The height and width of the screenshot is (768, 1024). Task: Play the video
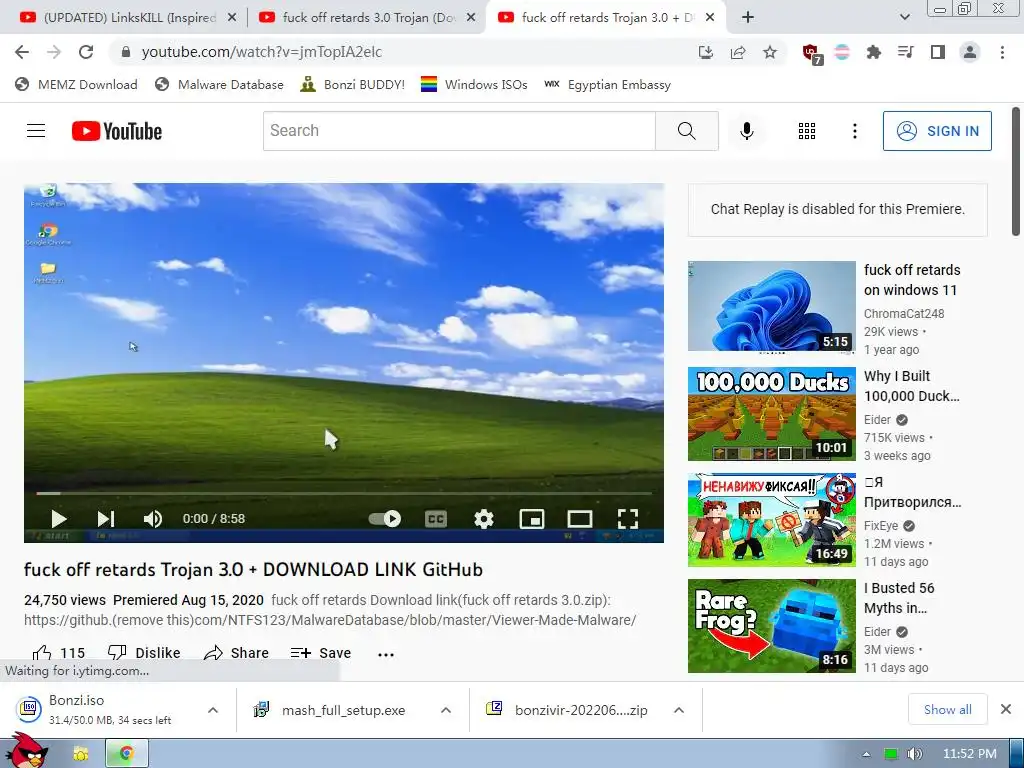pyautogui.click(x=59, y=519)
